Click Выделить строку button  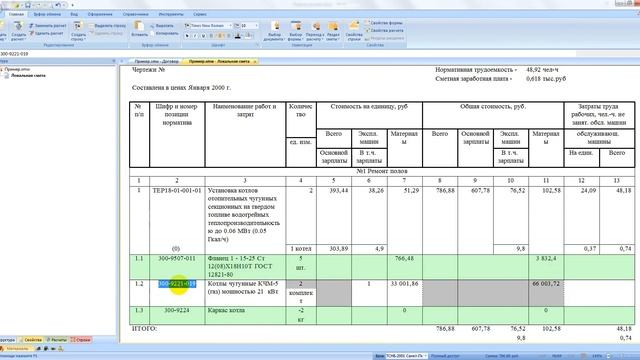tap(108, 26)
